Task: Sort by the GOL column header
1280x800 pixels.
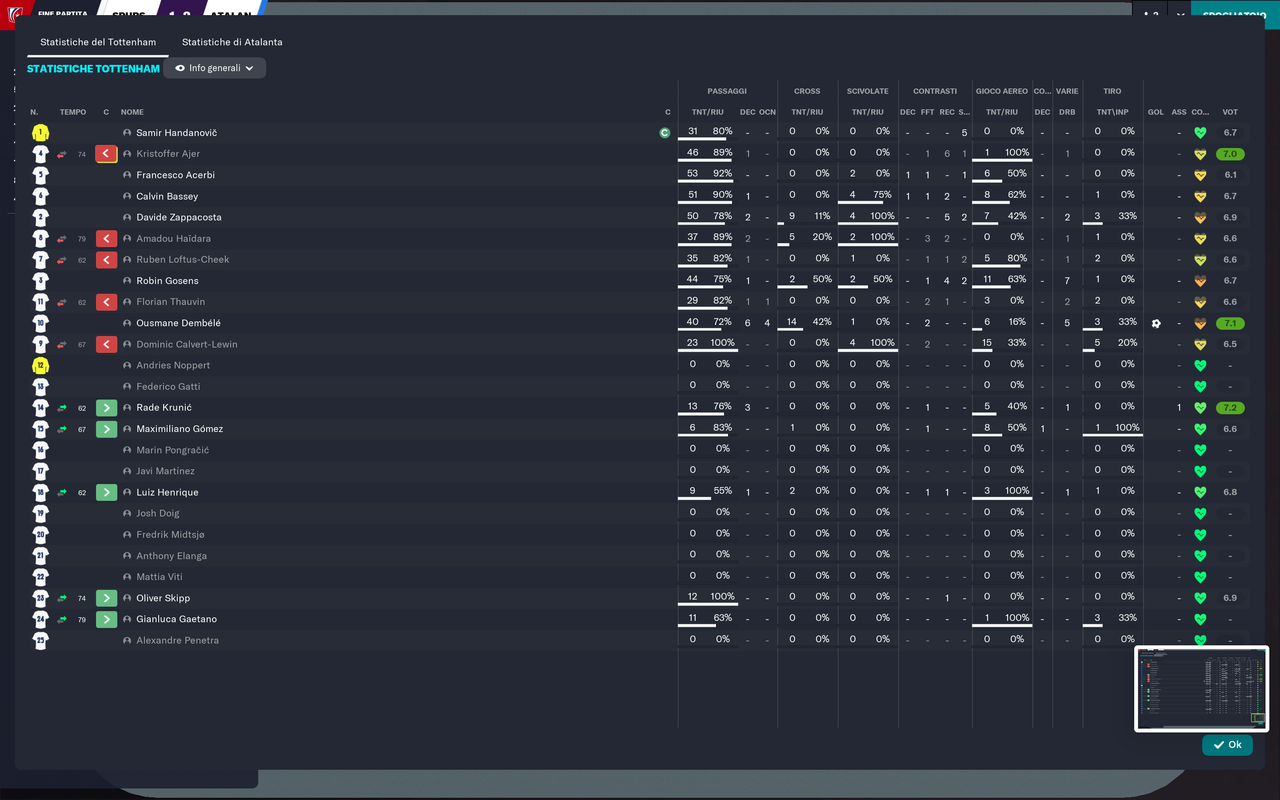Action: [1156, 112]
